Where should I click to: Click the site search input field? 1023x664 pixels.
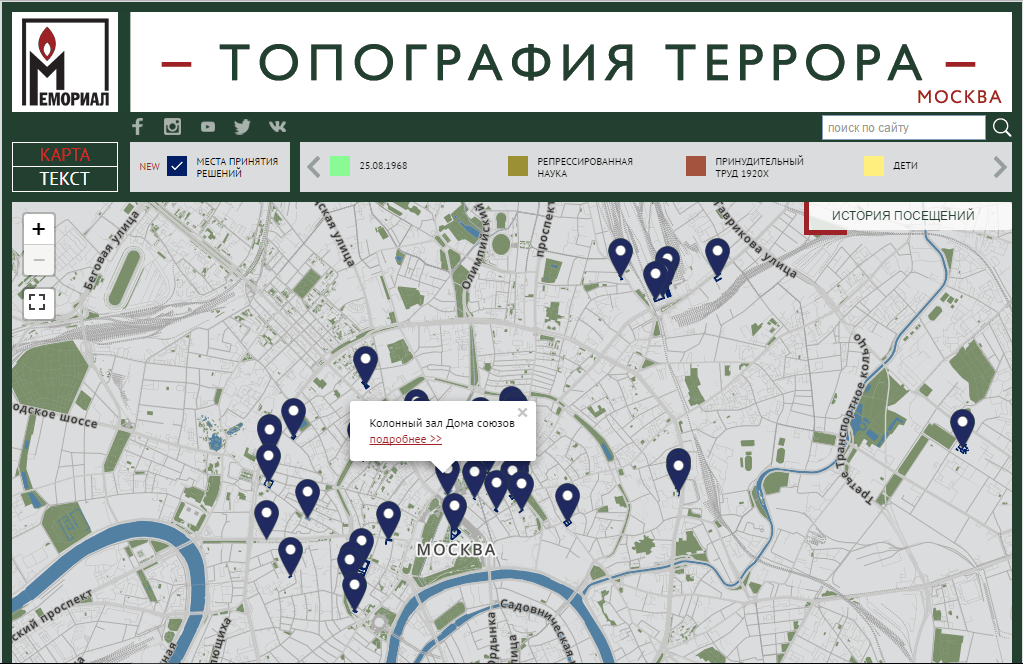[x=903, y=128]
